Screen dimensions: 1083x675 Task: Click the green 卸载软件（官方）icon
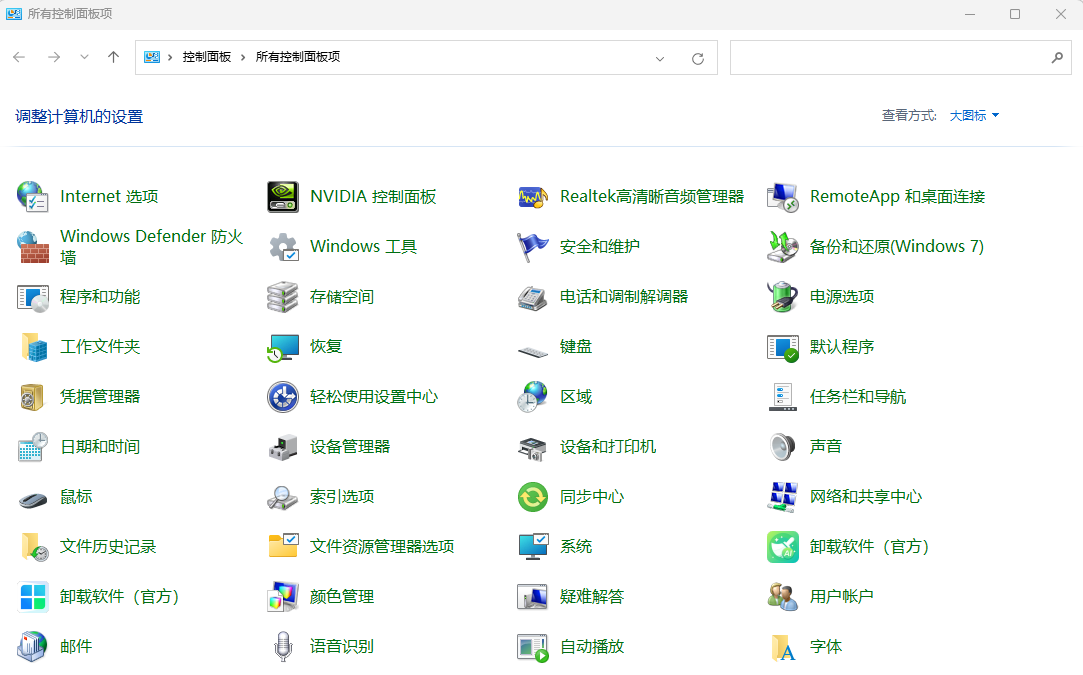[783, 546]
